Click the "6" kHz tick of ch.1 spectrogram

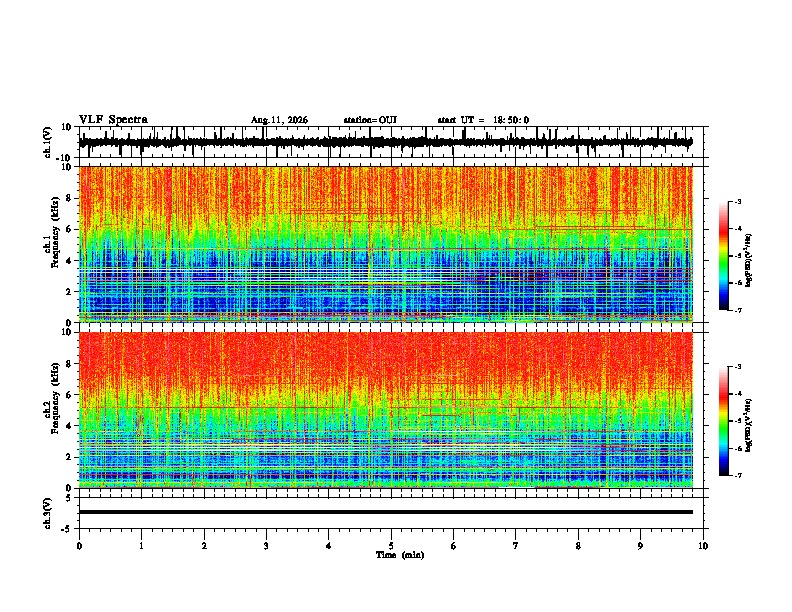[x=69, y=229]
